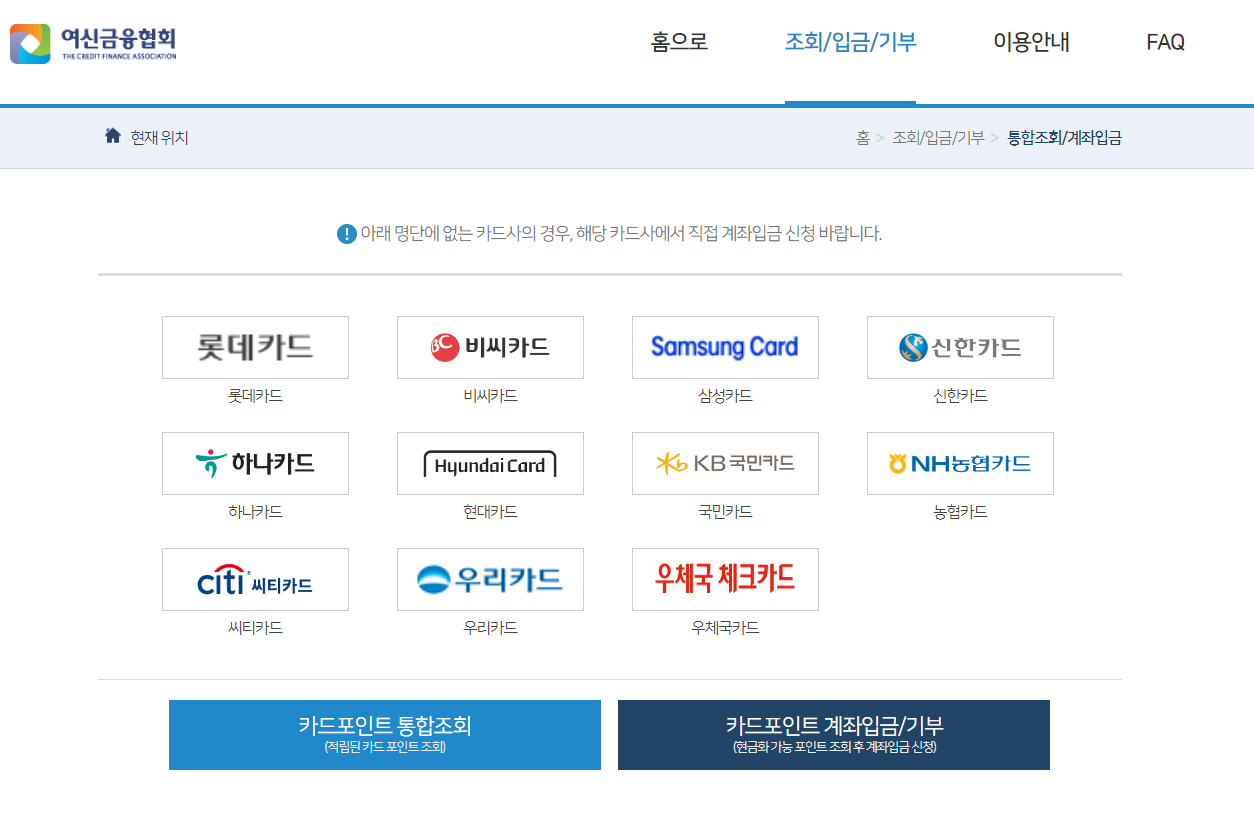This screenshot has width=1254, height=837.
Task: Pick the 우체국 체크카드 logo
Action: (x=725, y=579)
